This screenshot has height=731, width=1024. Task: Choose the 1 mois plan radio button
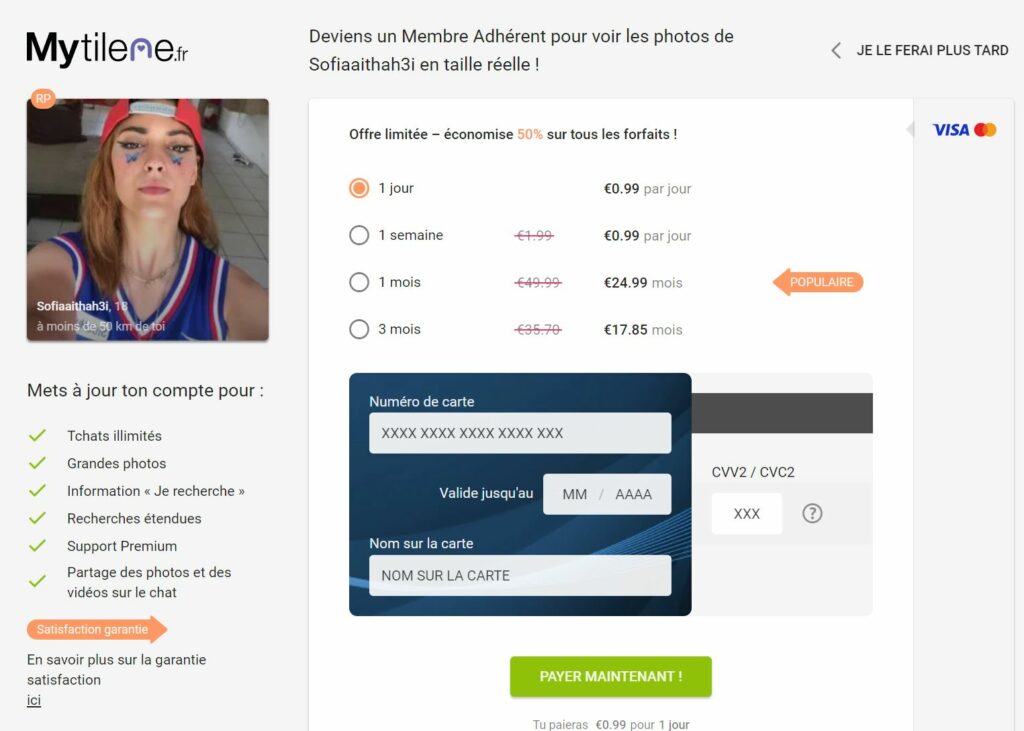click(359, 282)
